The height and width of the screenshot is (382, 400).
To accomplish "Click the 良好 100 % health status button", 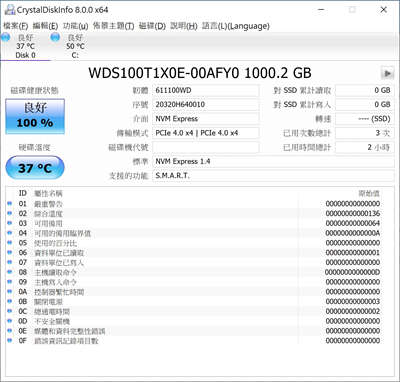I will [35, 117].
